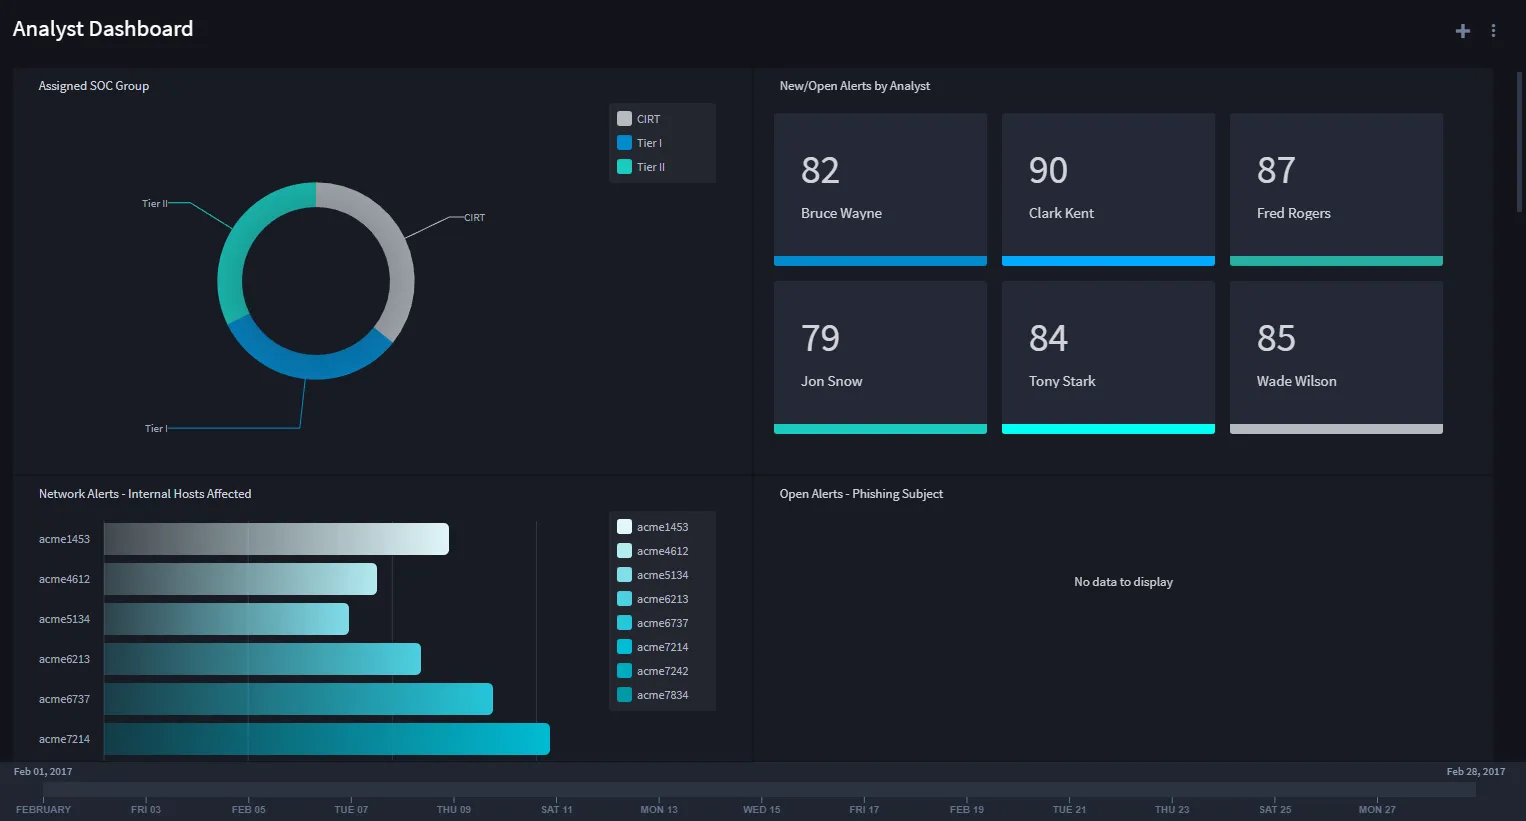Screen dimensions: 1526x821
Task: Click the alert count 82
Action: coord(820,171)
